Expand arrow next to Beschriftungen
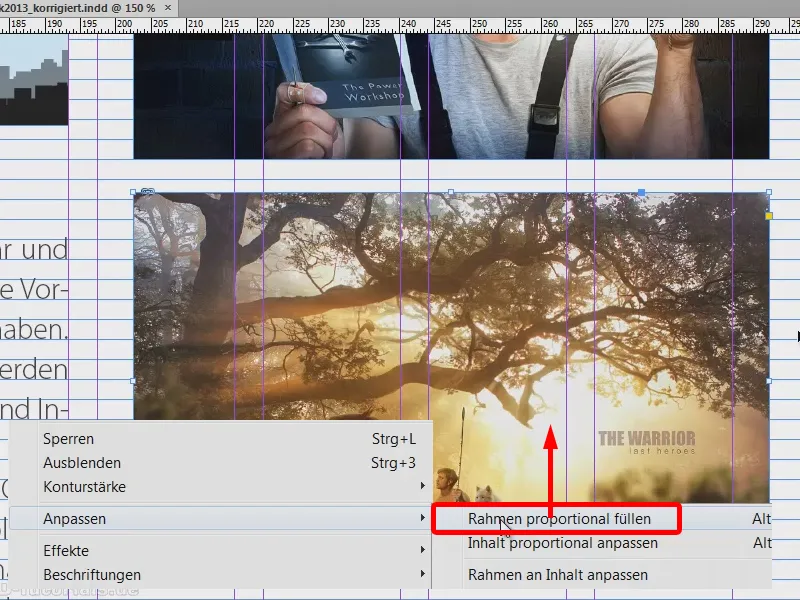 pos(422,573)
